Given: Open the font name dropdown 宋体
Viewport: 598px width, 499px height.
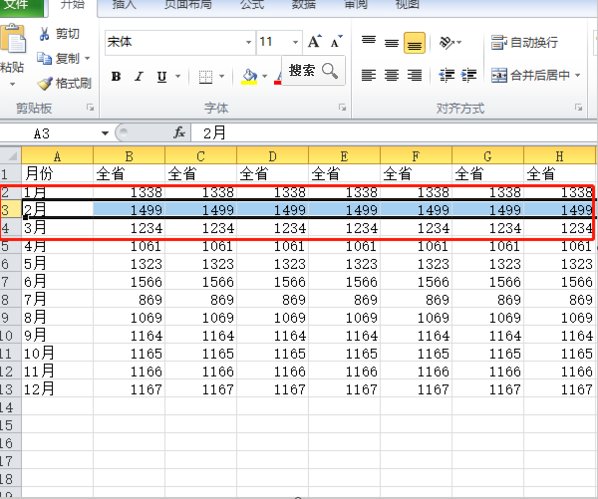Looking at the screenshot, I should pos(248,42).
